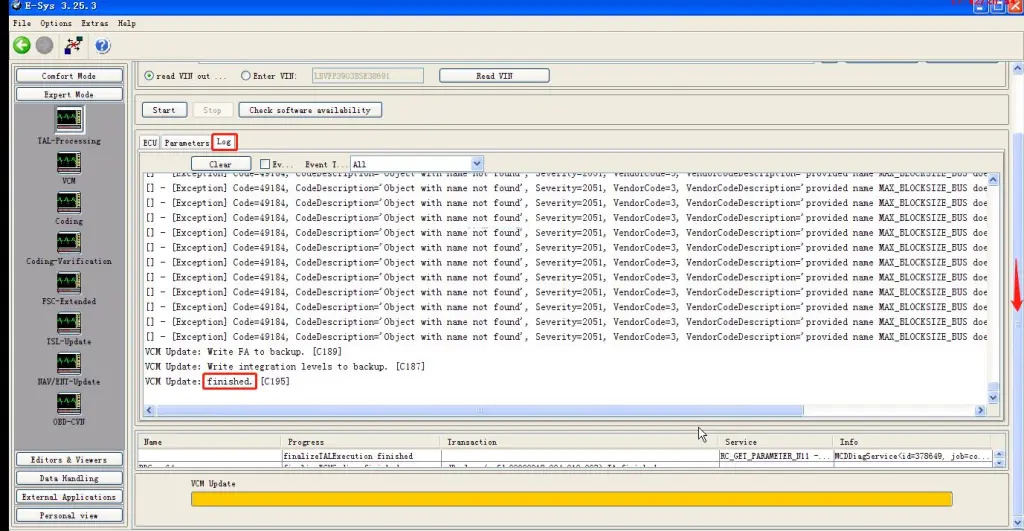
Task: Click log horizontal scrollbar right arrow
Action: [980, 410]
